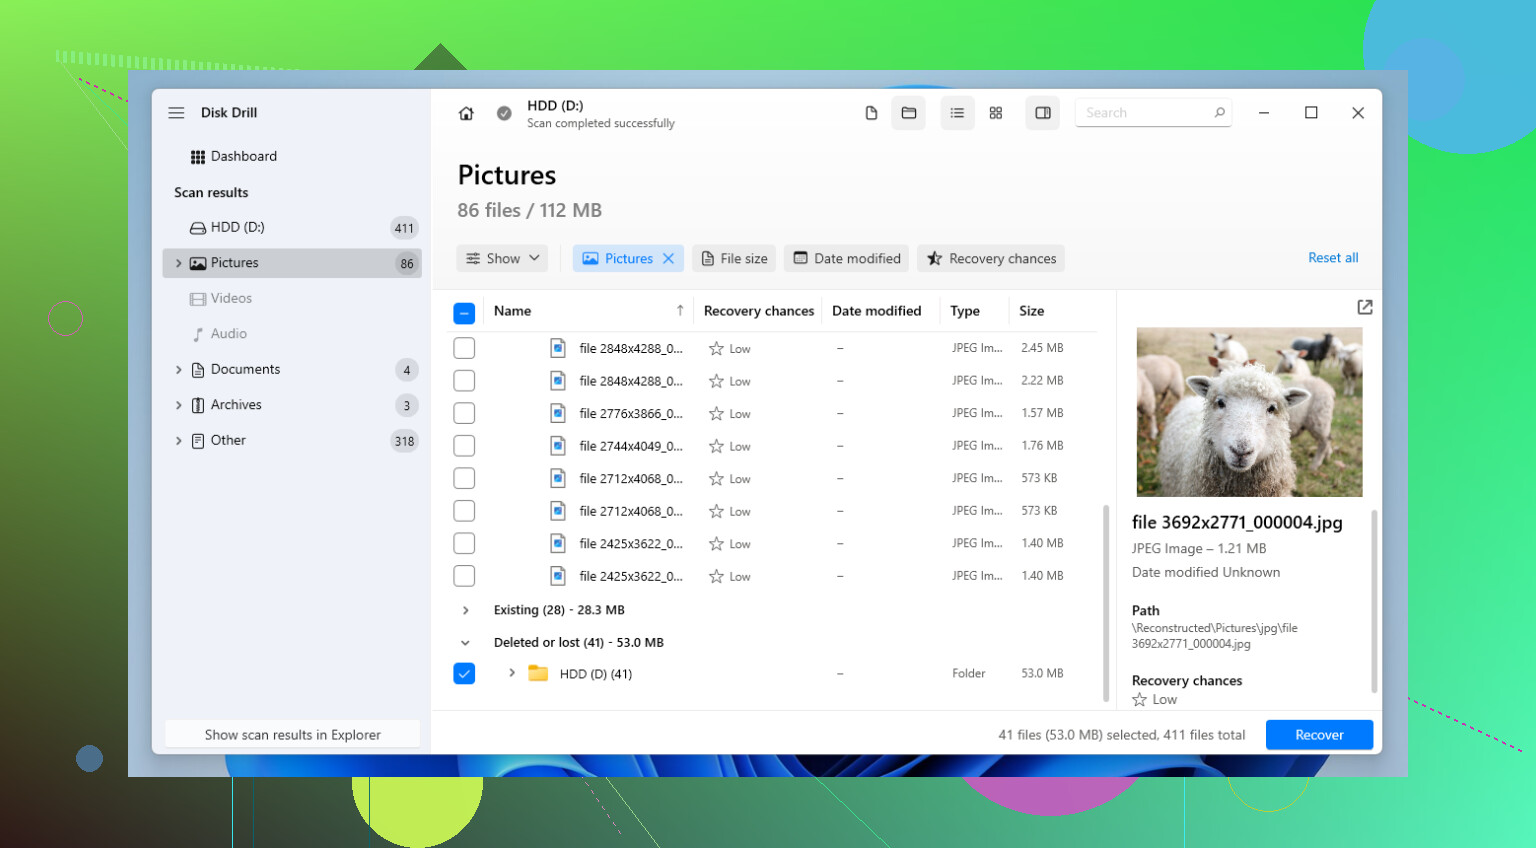Sort by the Type column header

965,311
